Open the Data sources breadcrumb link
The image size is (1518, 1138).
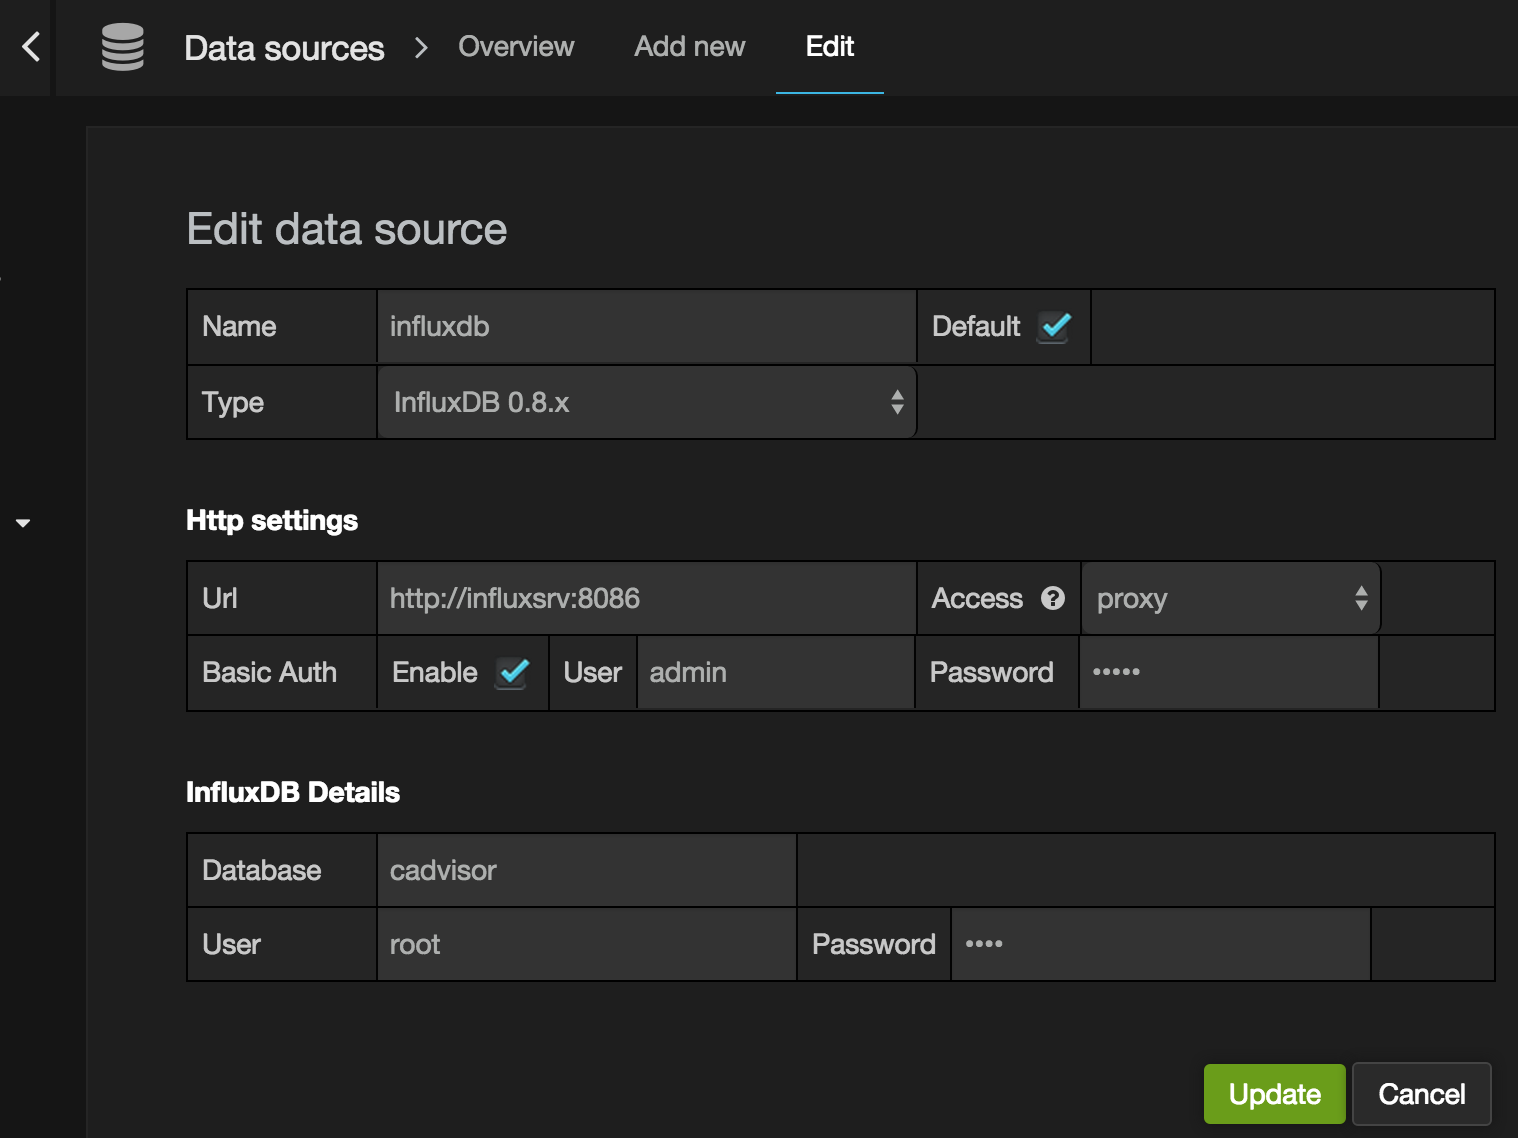point(285,47)
